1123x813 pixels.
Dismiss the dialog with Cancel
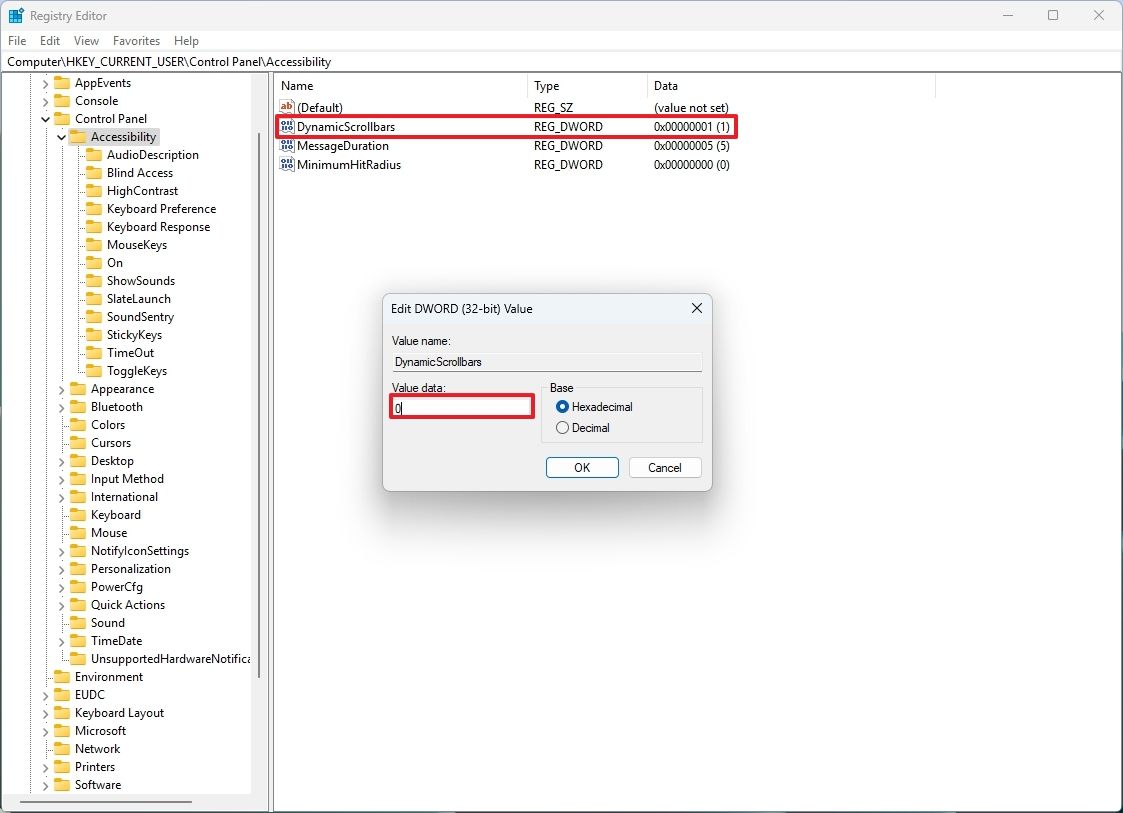tap(664, 467)
